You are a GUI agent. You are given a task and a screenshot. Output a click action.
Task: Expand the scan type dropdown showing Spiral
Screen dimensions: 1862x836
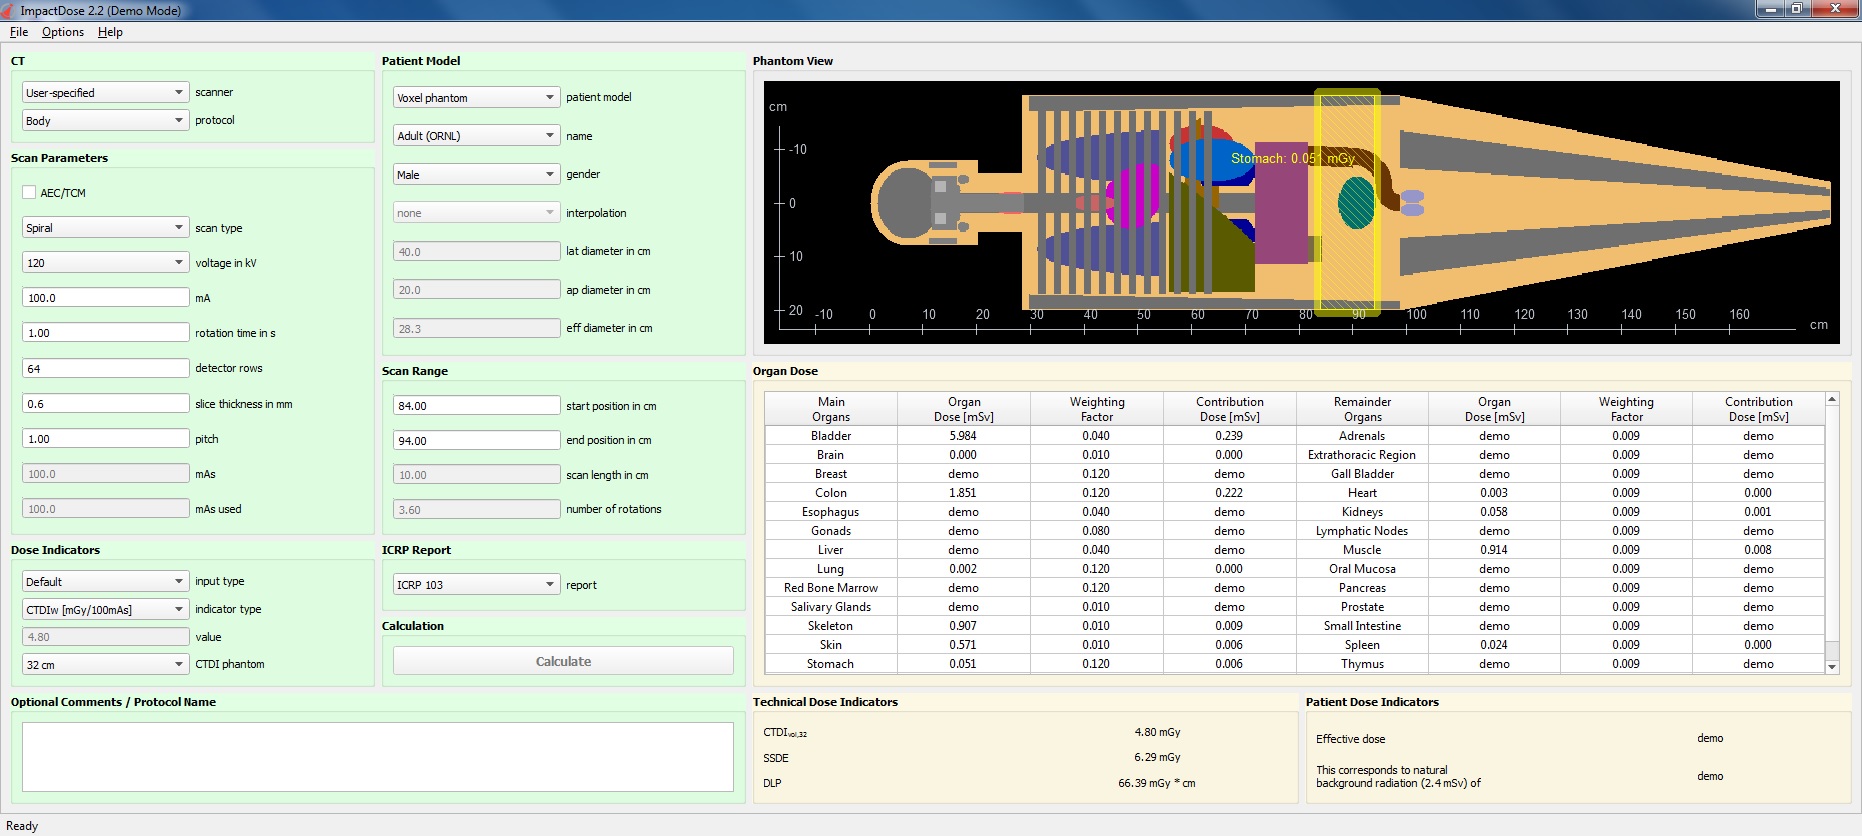pos(105,227)
